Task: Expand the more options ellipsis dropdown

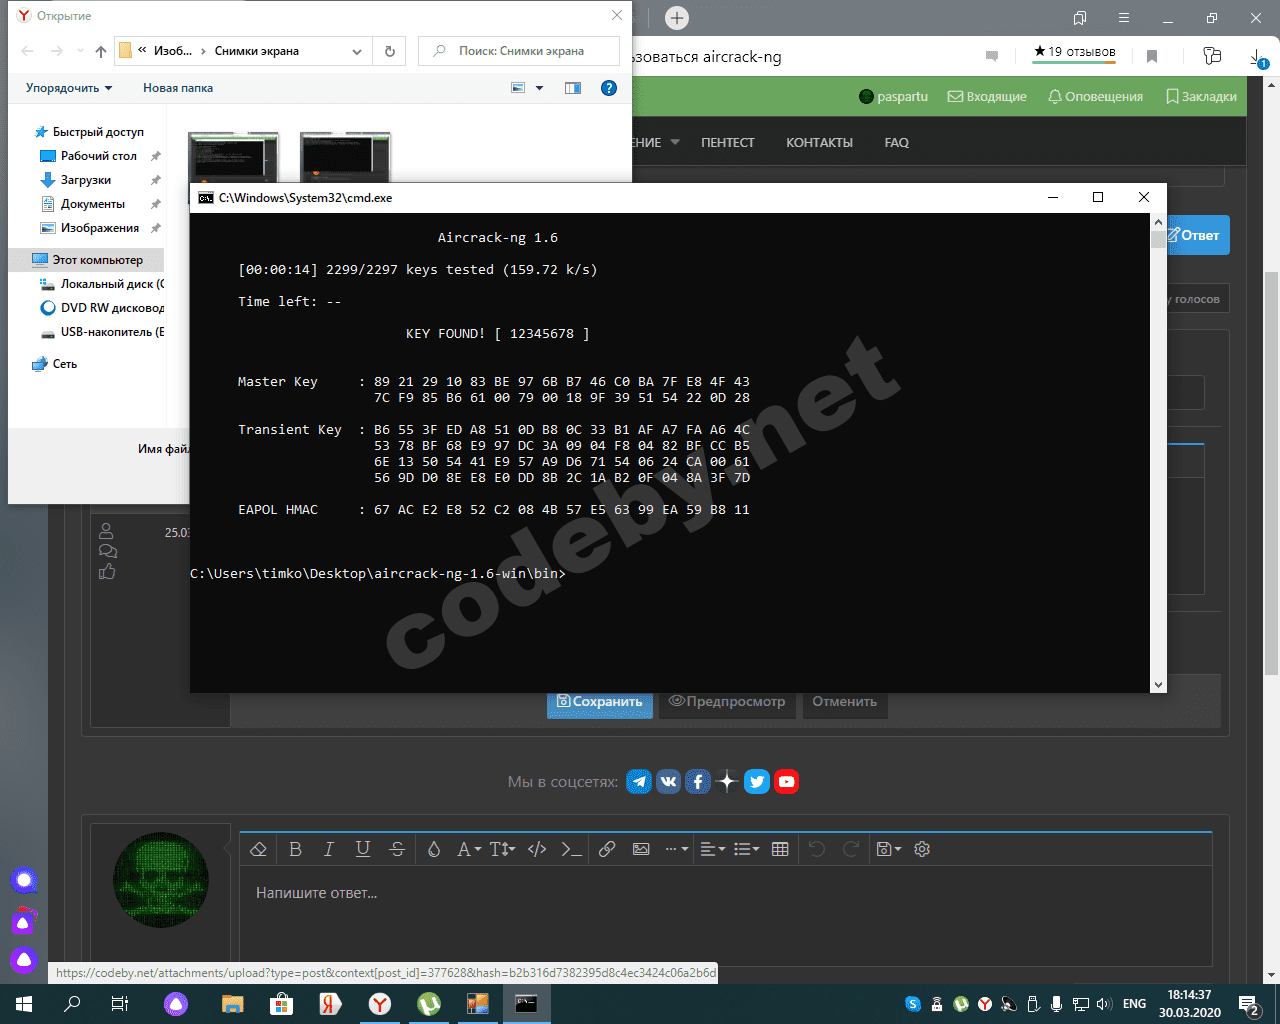Action: pos(677,849)
